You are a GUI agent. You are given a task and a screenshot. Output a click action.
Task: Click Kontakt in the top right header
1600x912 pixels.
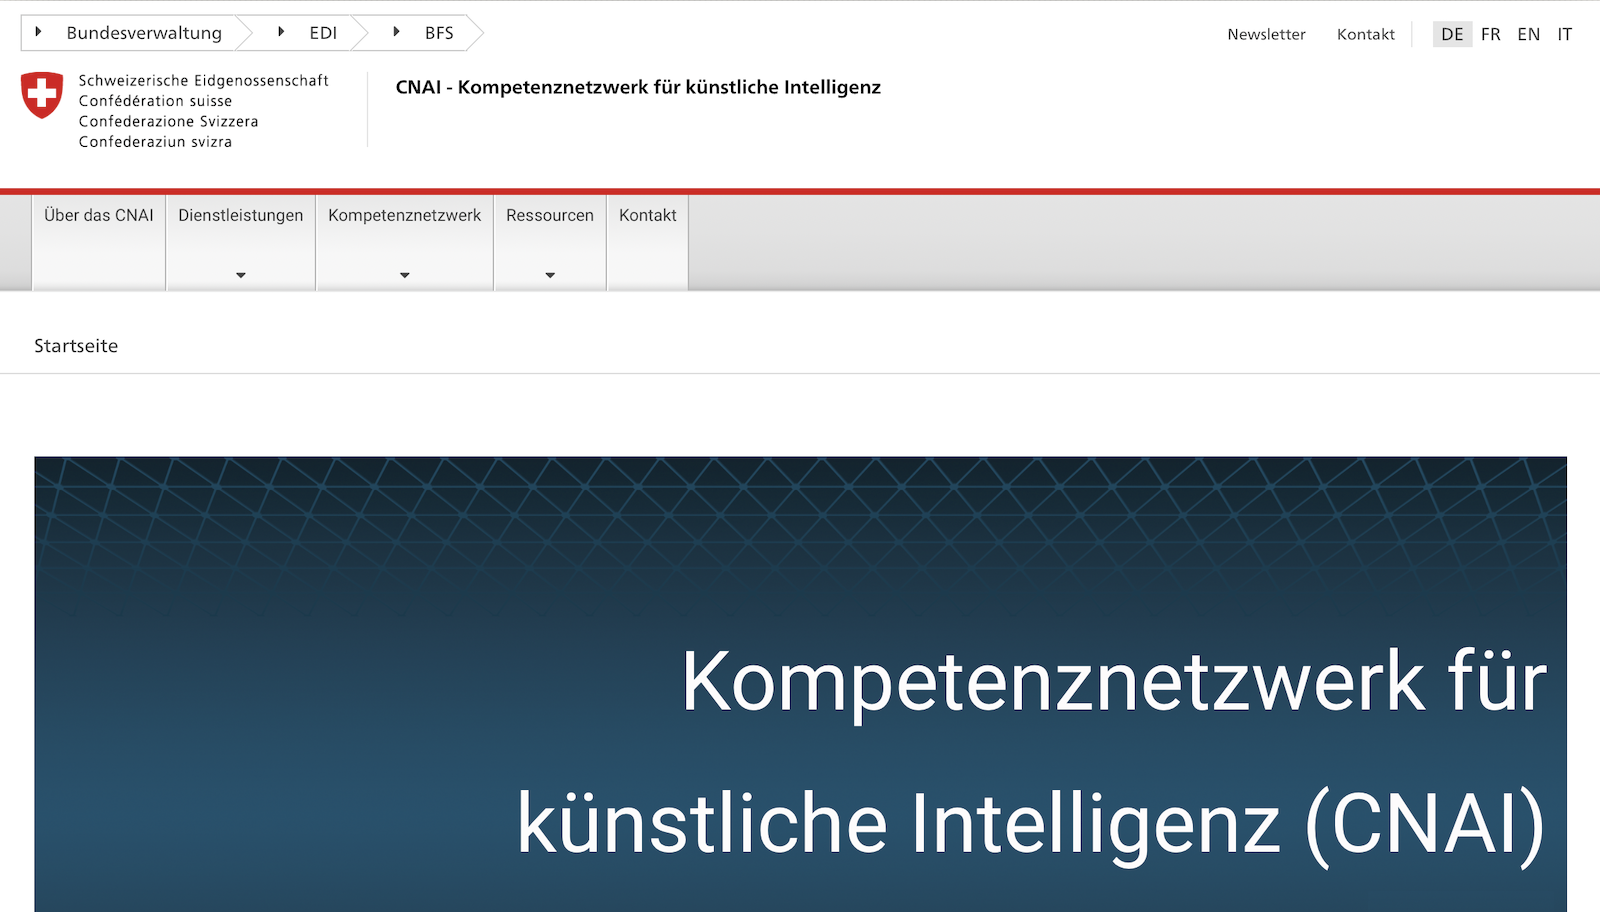(x=1365, y=34)
